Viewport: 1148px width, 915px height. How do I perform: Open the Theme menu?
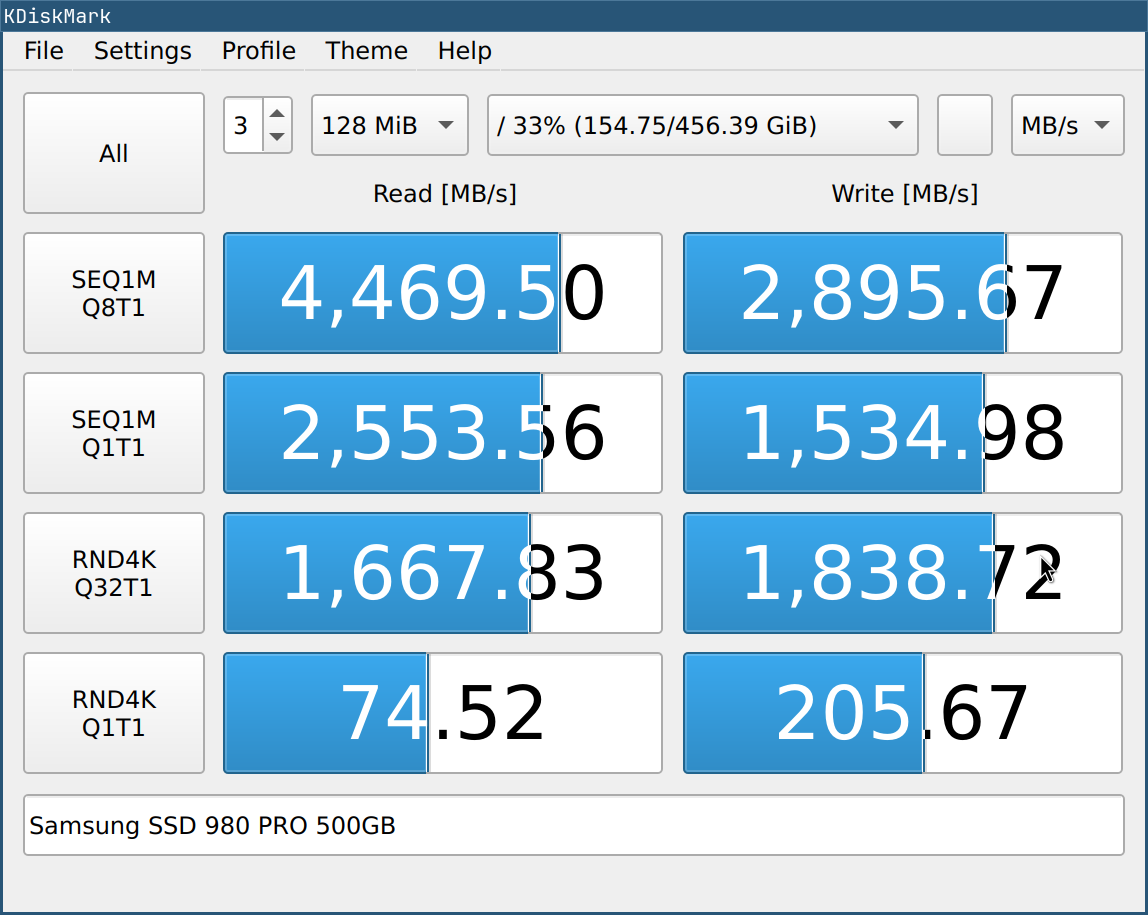tap(366, 51)
